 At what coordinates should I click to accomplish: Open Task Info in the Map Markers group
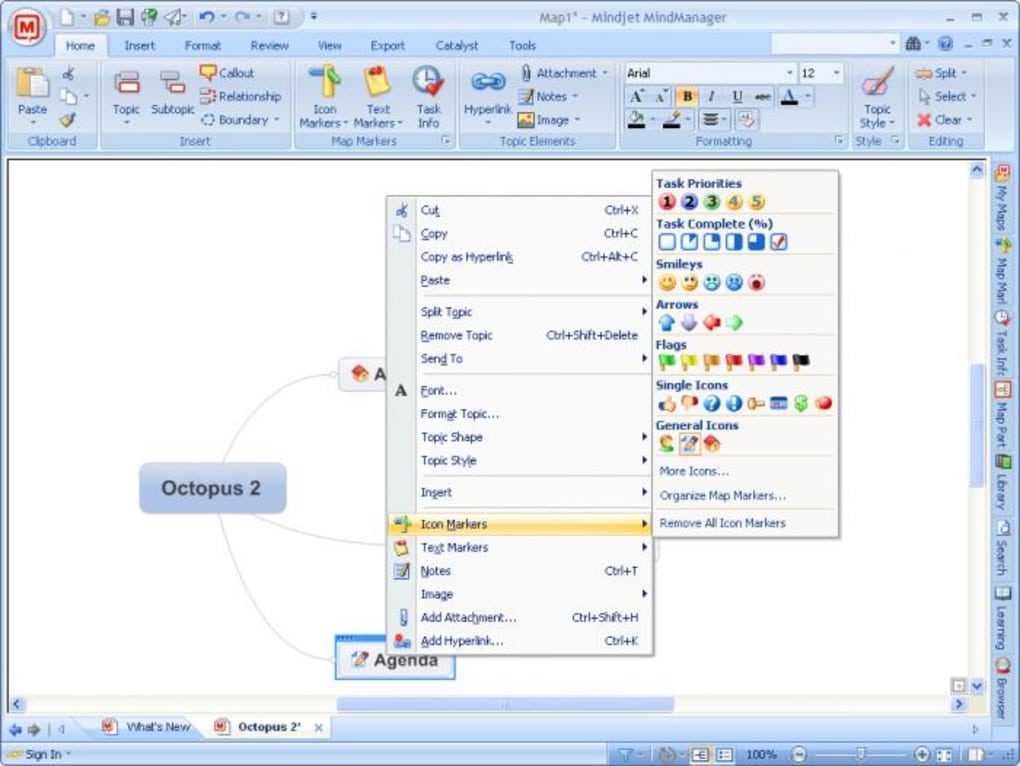(429, 93)
